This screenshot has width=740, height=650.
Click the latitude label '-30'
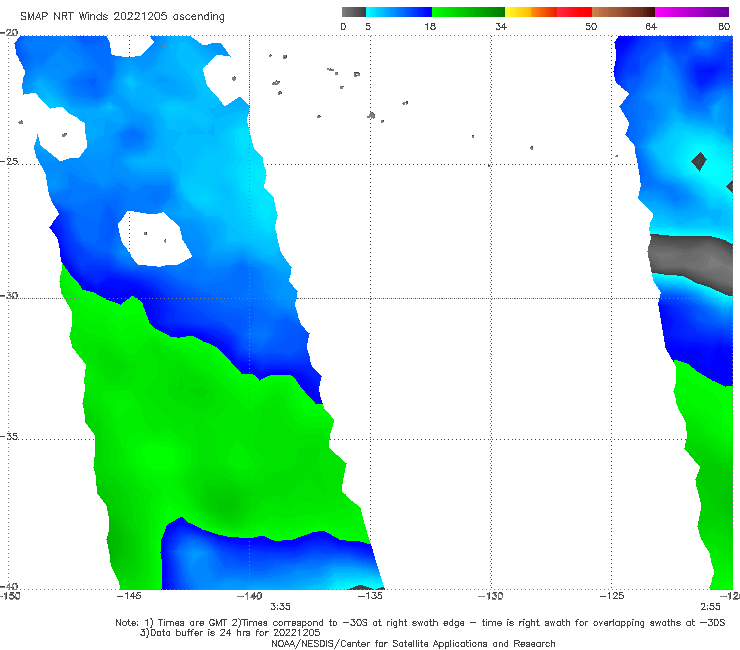[x=9, y=295]
